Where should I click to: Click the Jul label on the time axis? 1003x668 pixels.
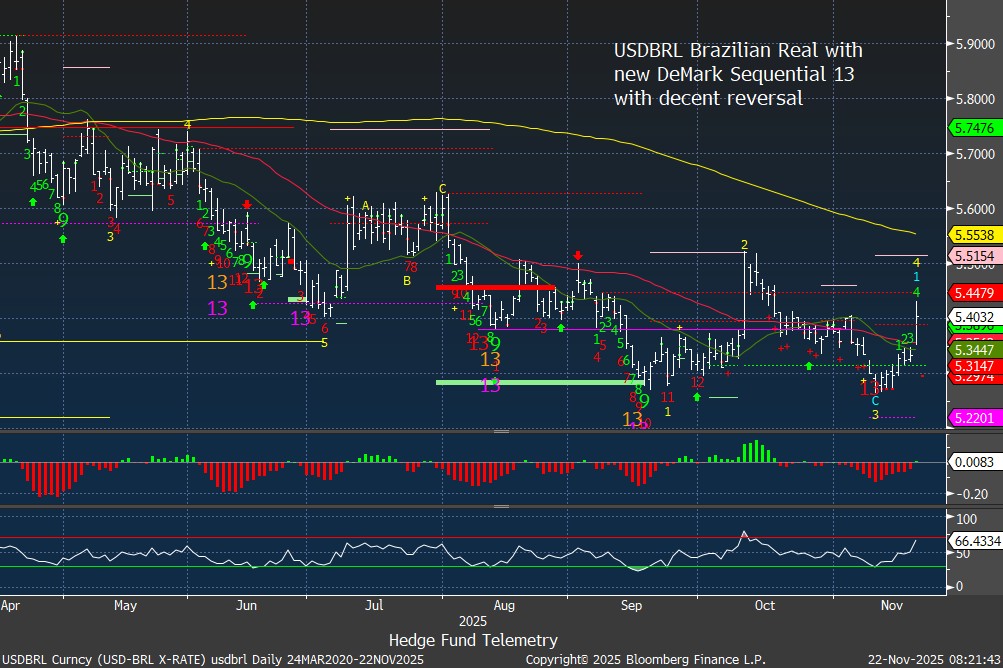point(374,605)
